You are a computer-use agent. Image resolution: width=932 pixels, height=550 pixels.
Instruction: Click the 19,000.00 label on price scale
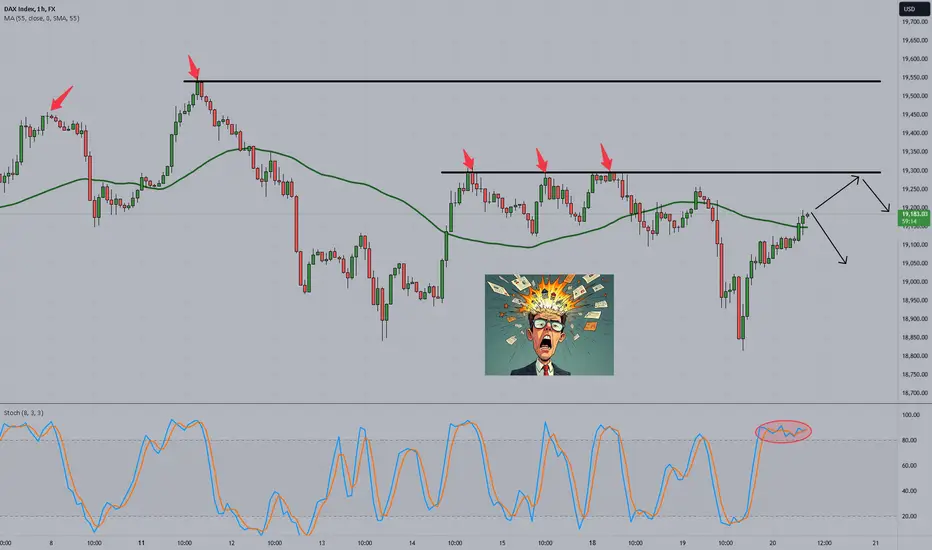[915, 282]
